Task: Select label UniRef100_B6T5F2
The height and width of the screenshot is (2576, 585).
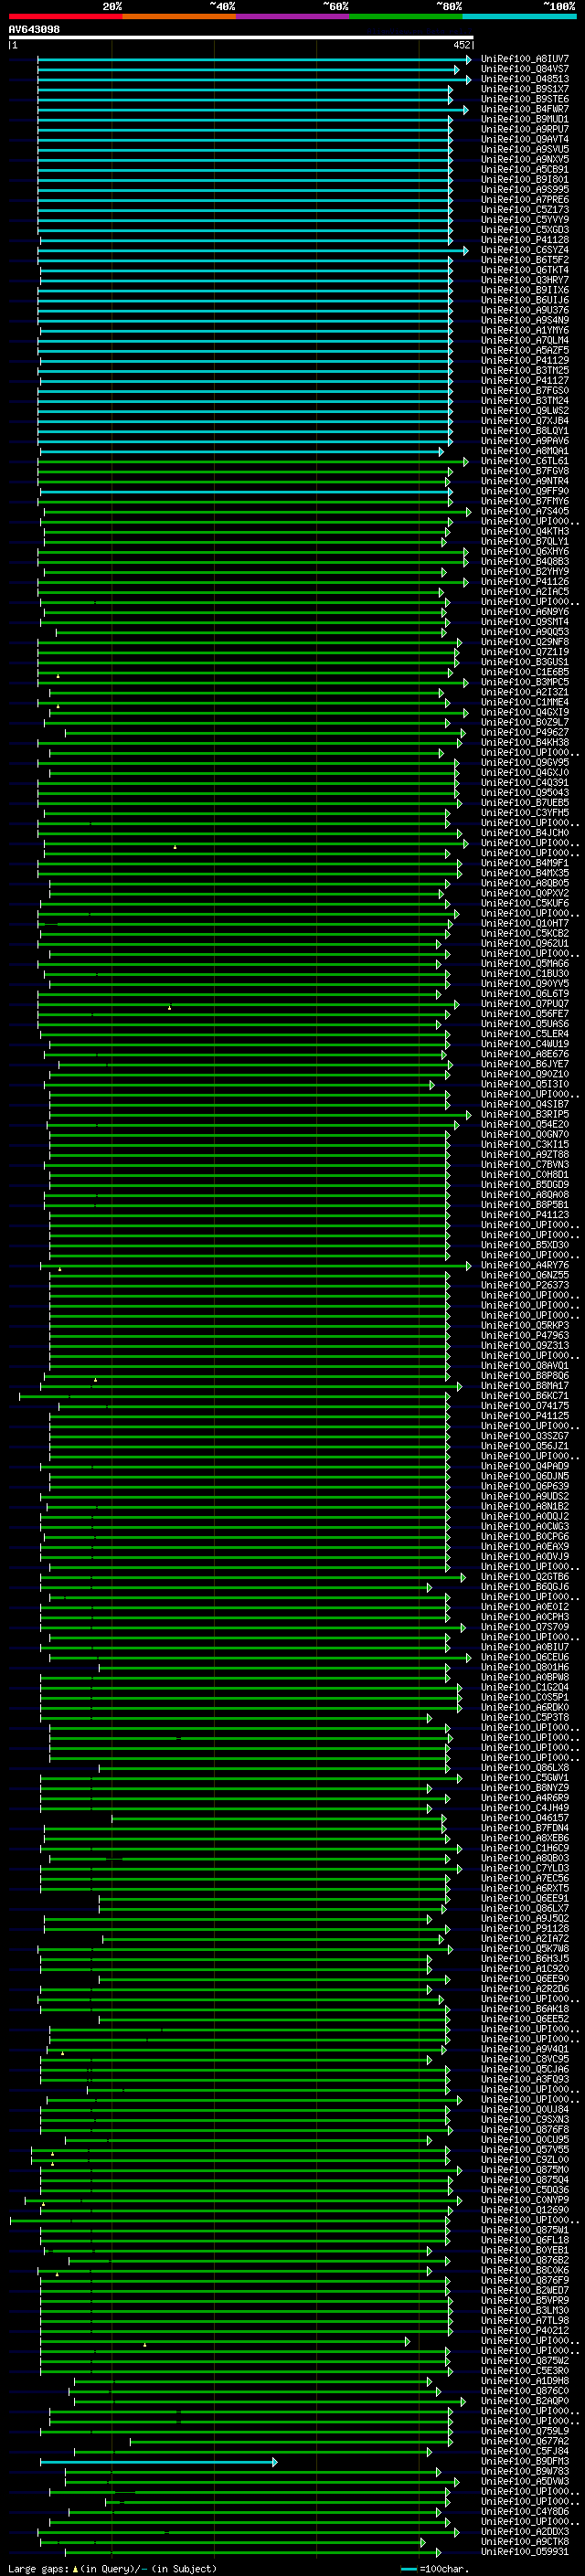Action: pyautogui.click(x=524, y=260)
